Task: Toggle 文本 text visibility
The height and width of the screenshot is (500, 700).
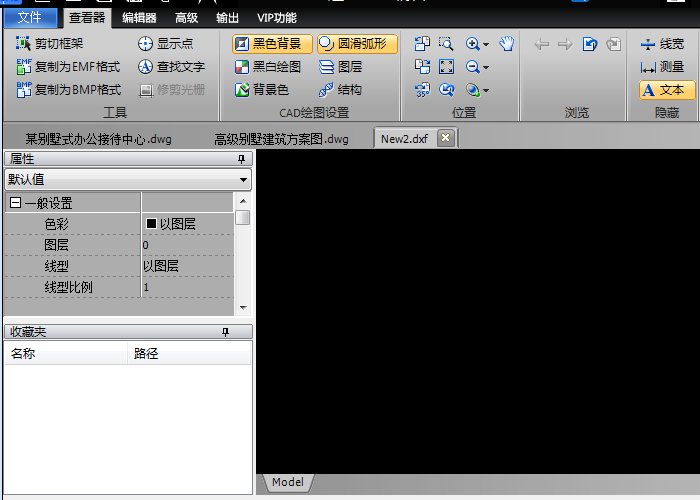Action: [x=667, y=90]
